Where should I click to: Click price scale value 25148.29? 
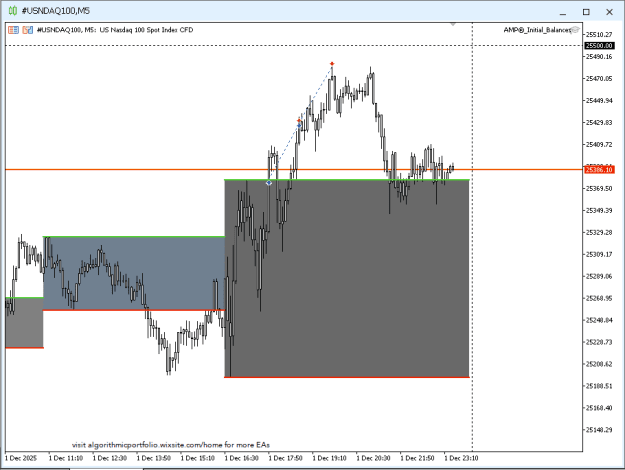coord(599,429)
